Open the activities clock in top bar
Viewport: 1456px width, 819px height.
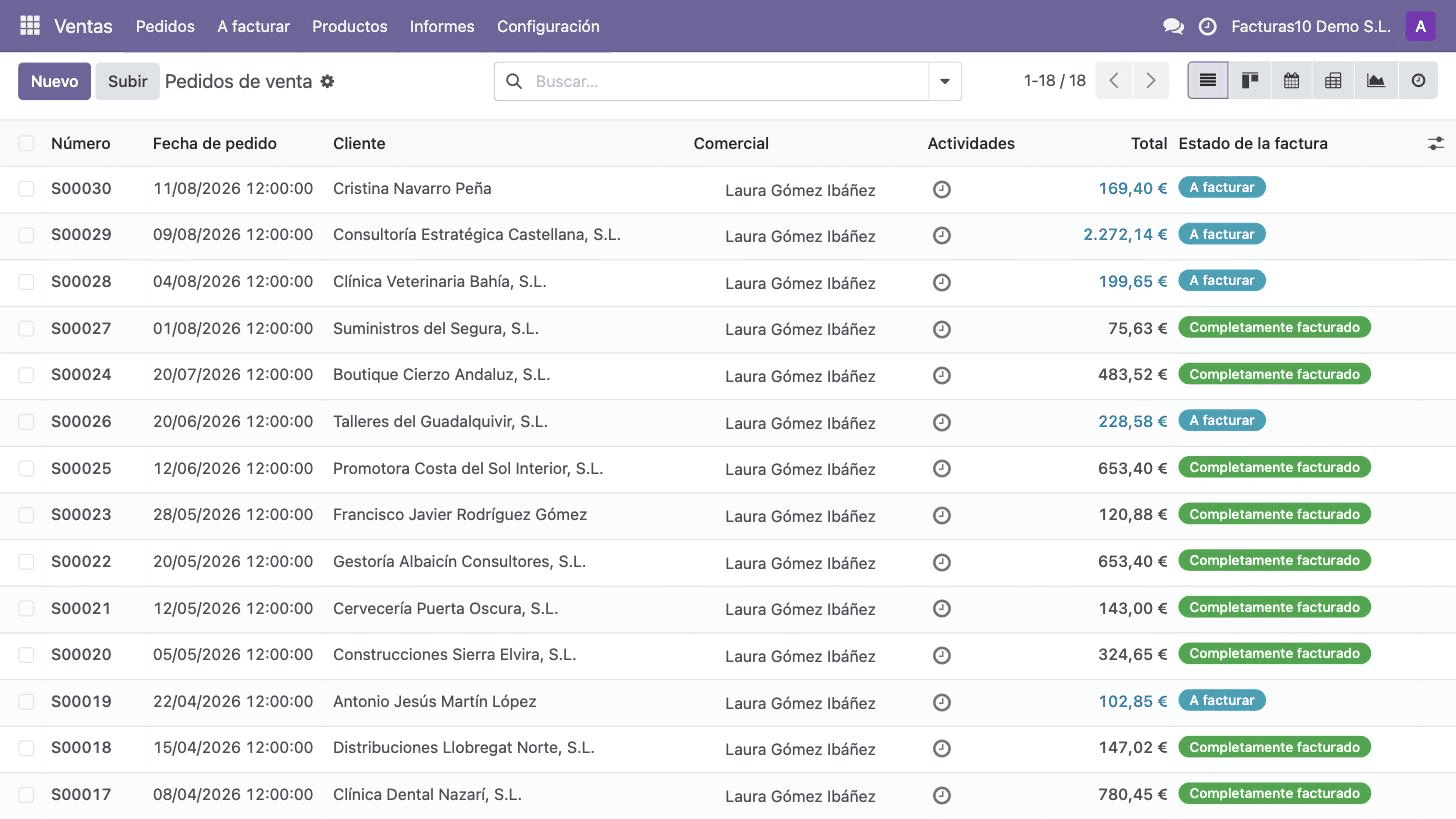(1208, 27)
